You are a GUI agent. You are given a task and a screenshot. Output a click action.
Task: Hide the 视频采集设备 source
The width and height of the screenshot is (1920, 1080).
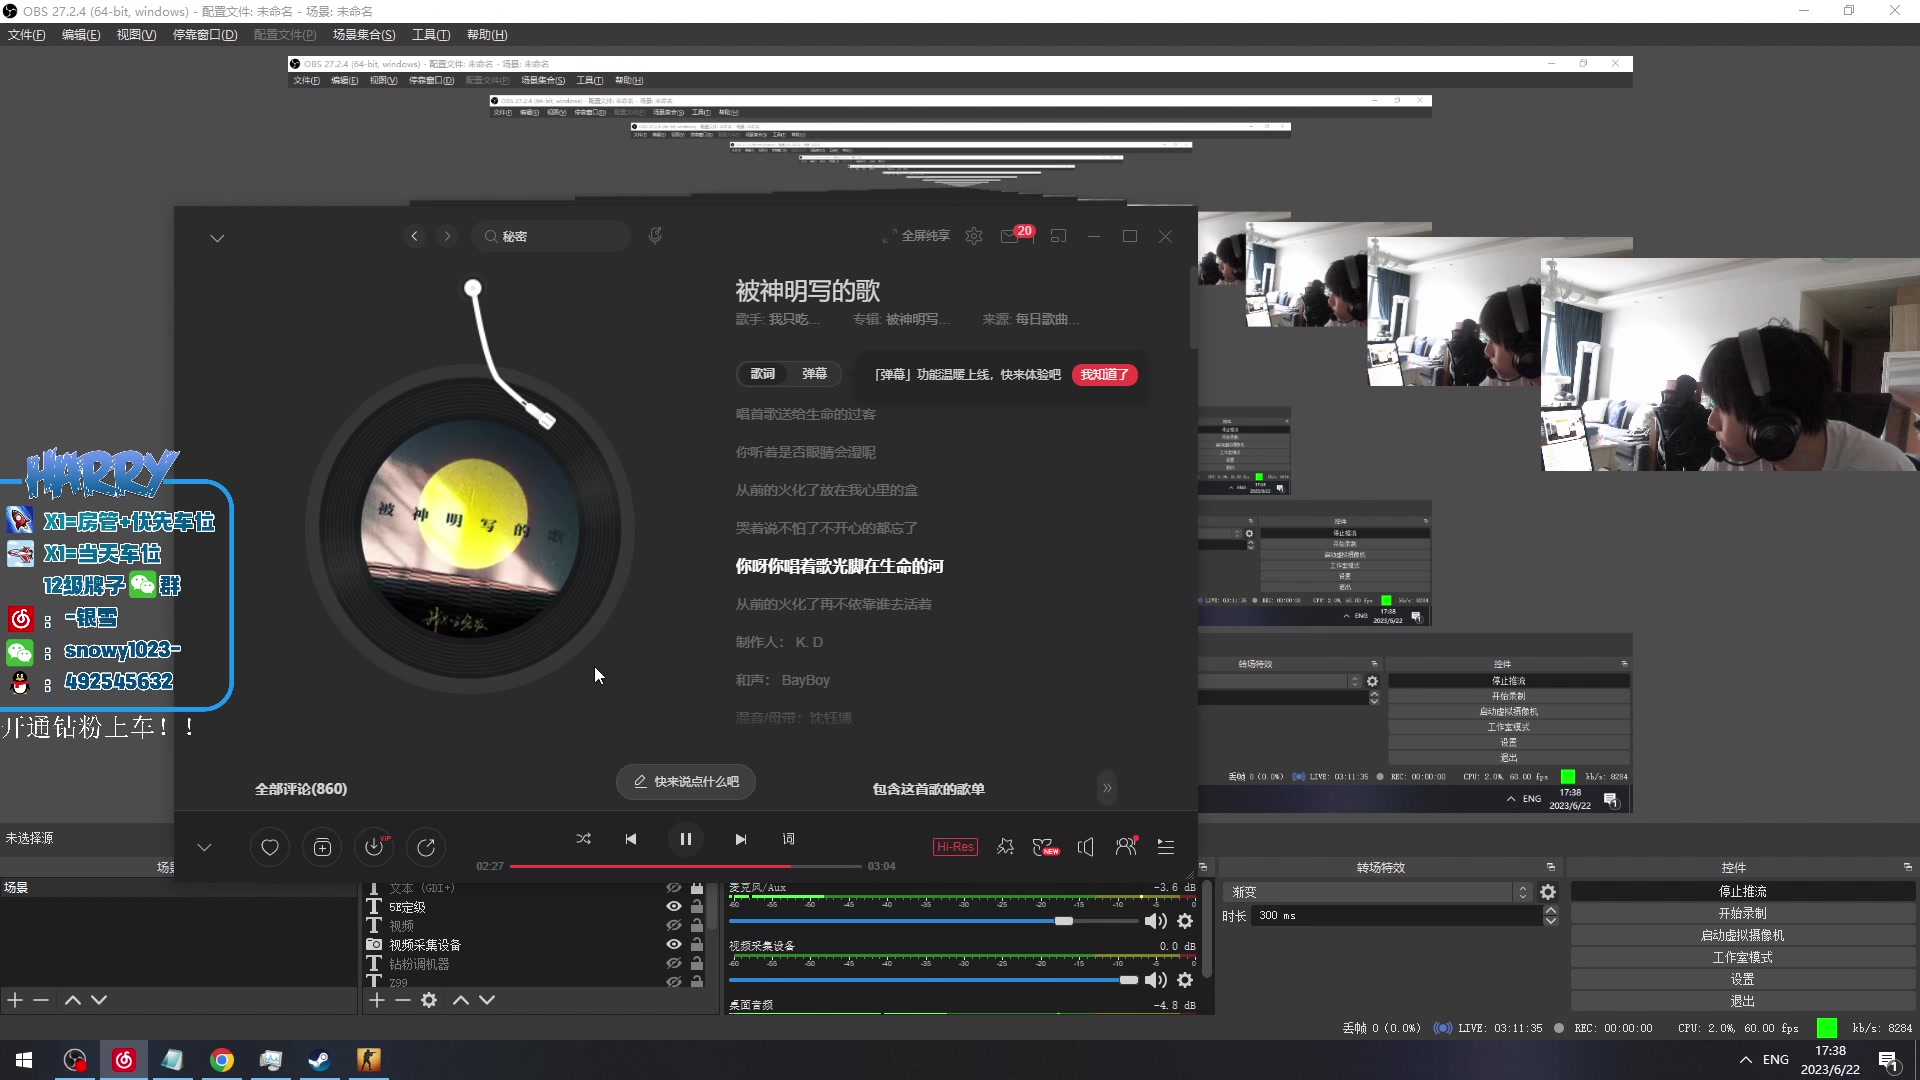coord(674,945)
